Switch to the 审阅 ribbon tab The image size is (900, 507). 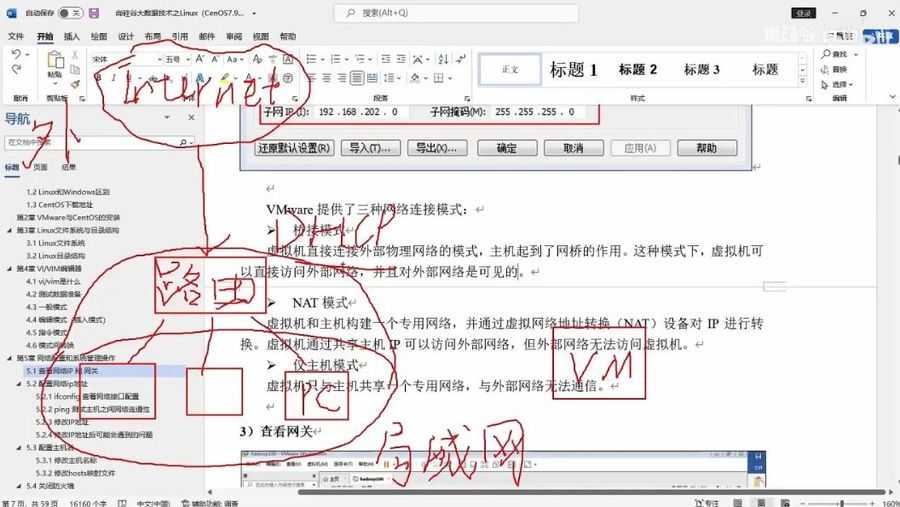click(x=234, y=36)
